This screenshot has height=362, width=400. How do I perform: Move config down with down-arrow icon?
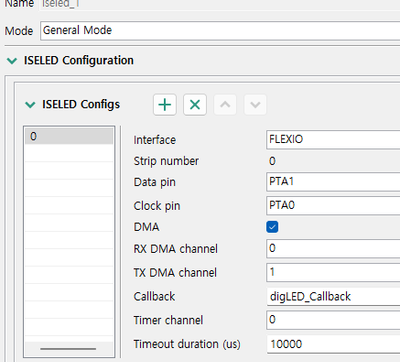click(255, 105)
